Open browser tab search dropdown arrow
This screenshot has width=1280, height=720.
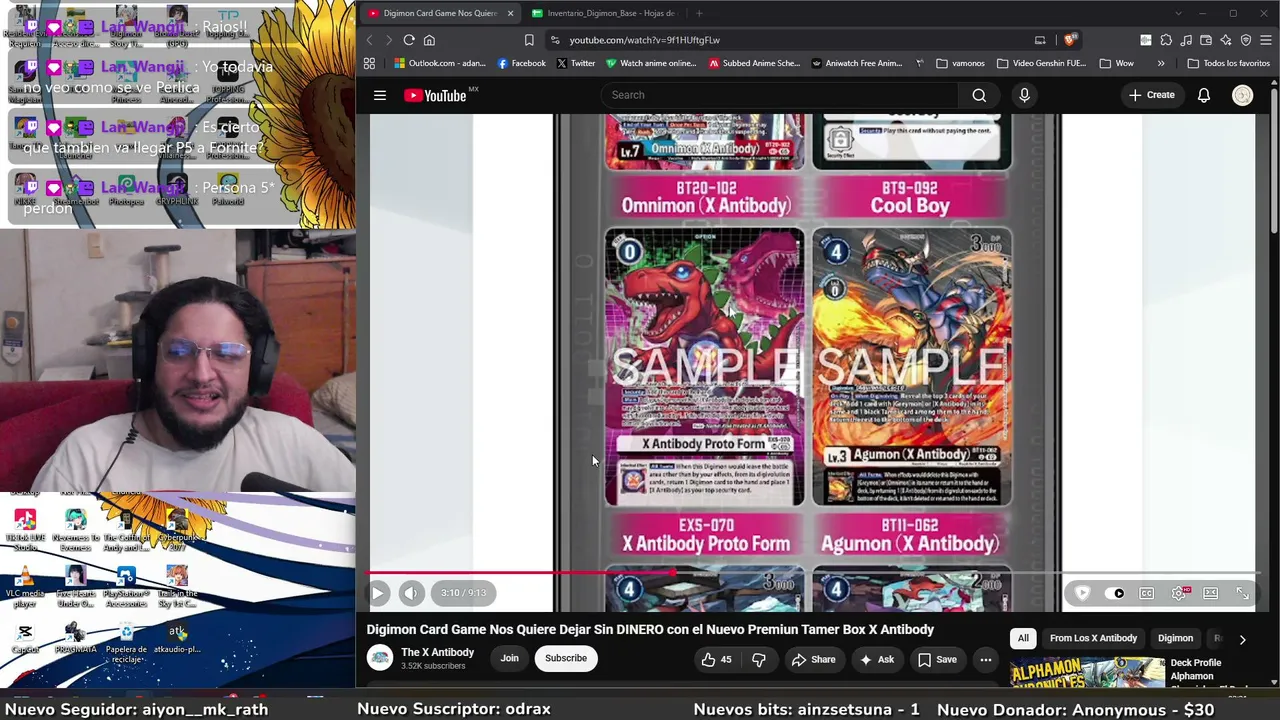[x=1178, y=13]
